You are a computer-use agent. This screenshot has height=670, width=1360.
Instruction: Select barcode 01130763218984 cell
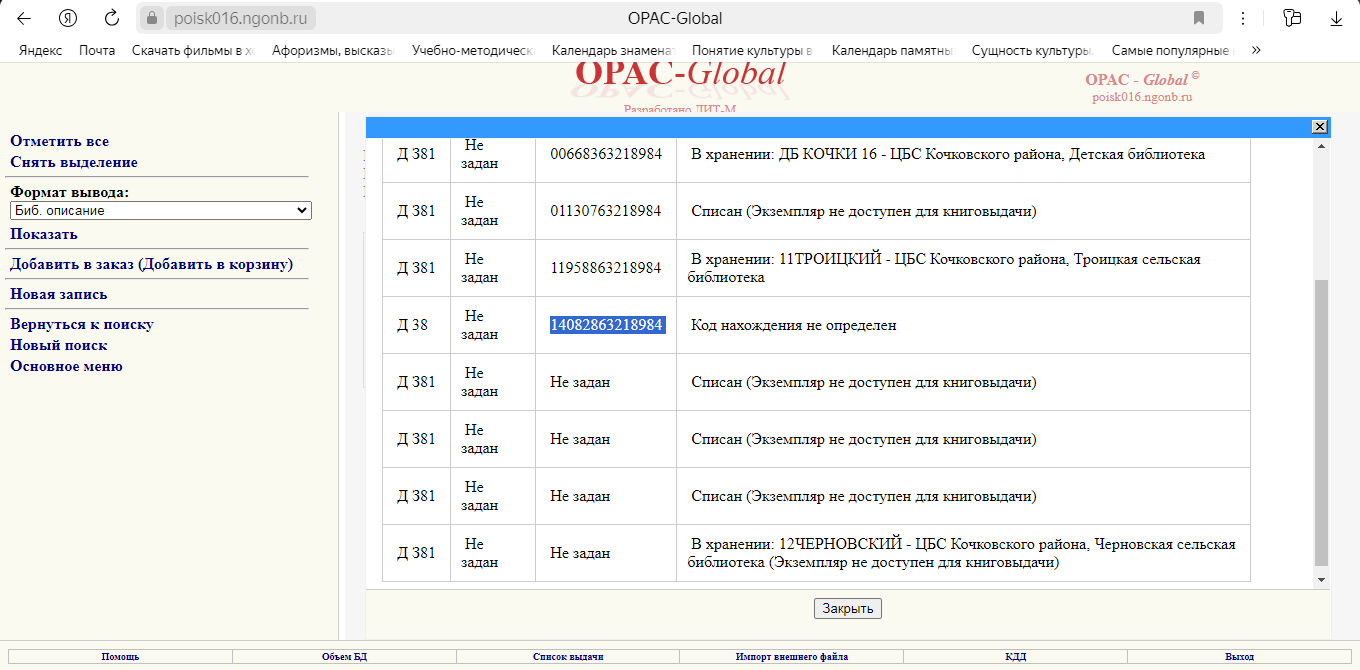click(606, 211)
